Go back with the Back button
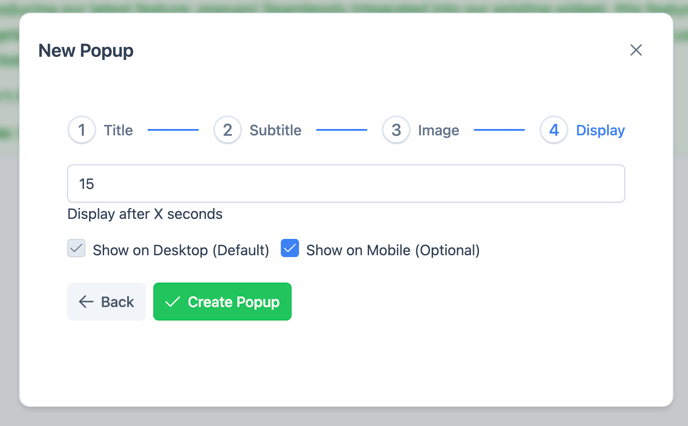 106,301
